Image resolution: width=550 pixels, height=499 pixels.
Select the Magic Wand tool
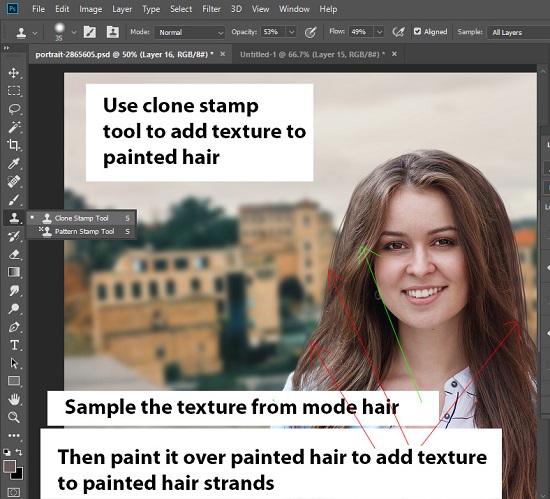[x=14, y=127]
